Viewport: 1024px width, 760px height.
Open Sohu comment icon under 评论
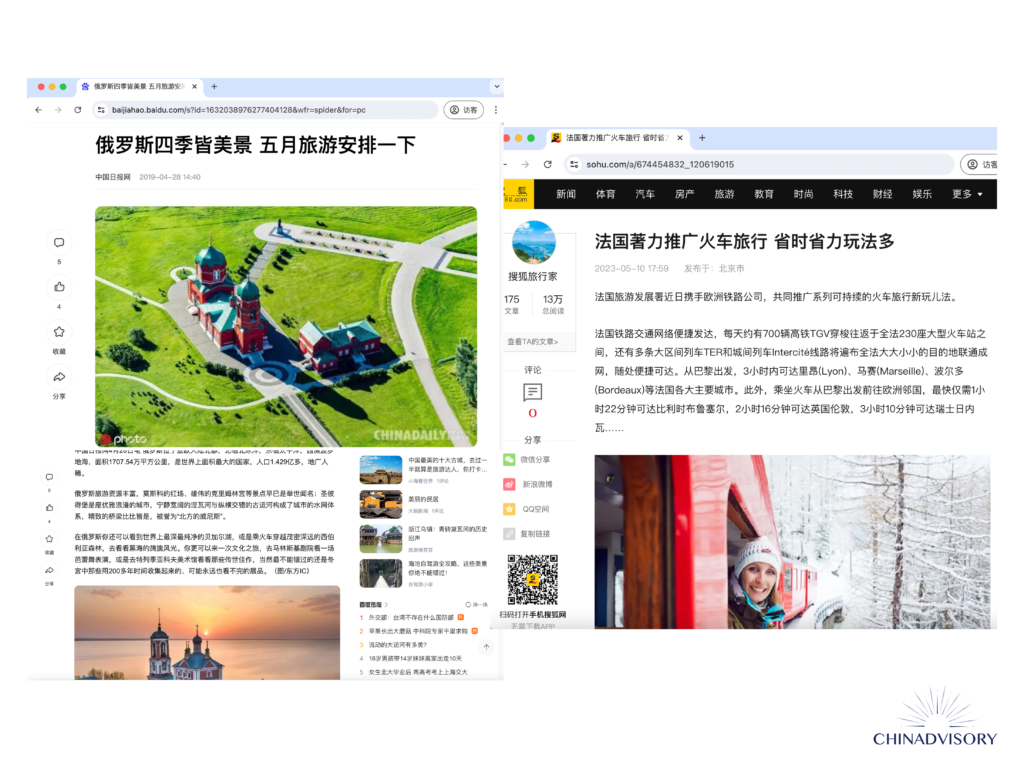[x=533, y=392]
